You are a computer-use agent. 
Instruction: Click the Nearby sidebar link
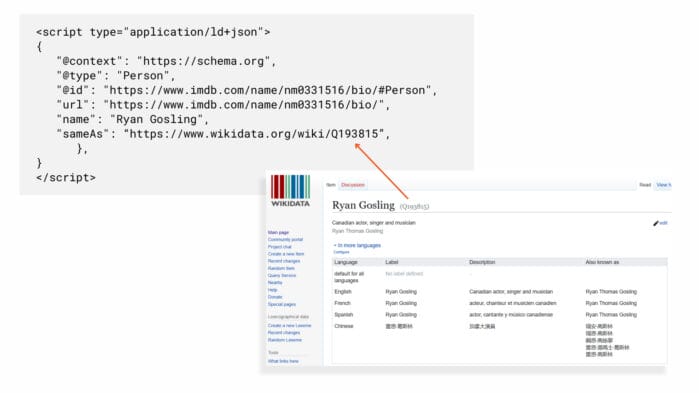tap(275, 282)
